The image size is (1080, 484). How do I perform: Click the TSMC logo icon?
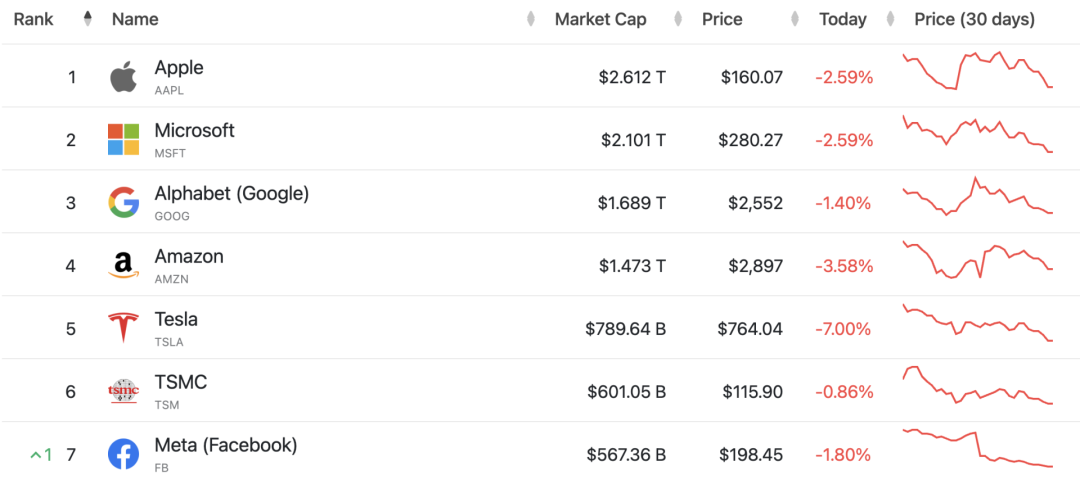(x=123, y=391)
